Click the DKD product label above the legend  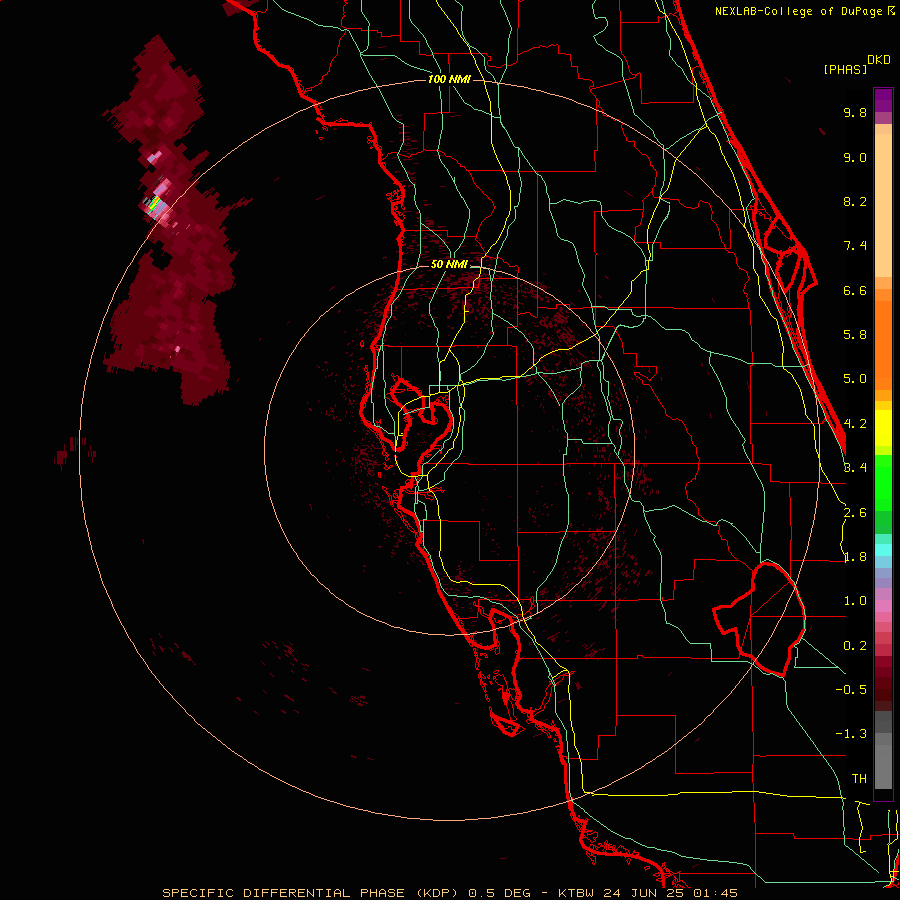click(x=879, y=60)
